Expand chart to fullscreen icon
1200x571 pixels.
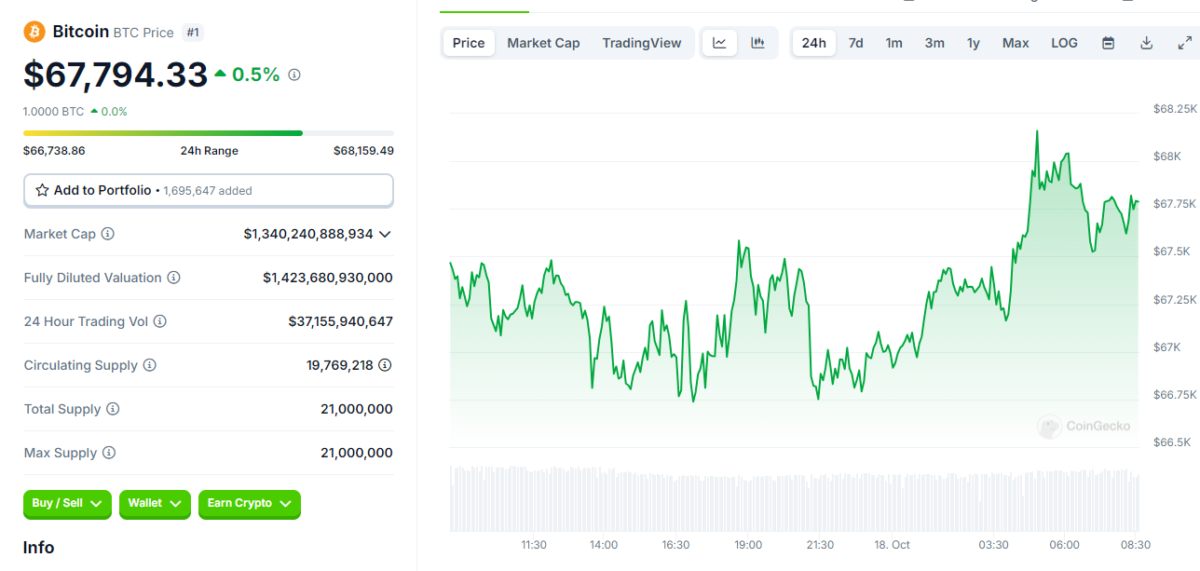1184,43
